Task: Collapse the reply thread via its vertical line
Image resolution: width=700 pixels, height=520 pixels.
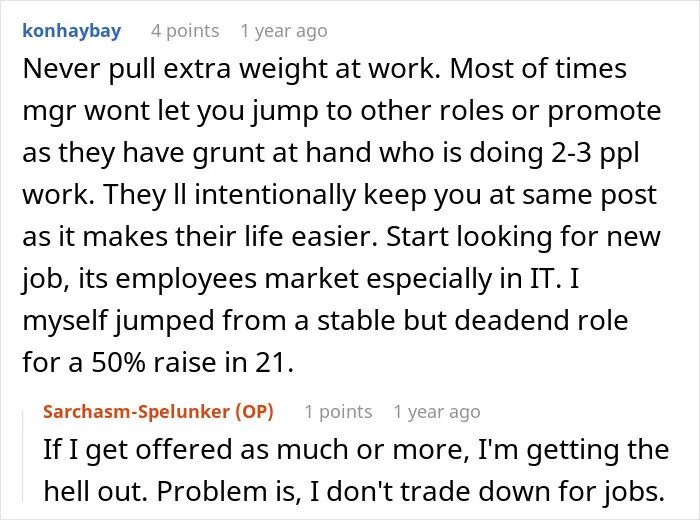Action: pyautogui.click(x=23, y=456)
